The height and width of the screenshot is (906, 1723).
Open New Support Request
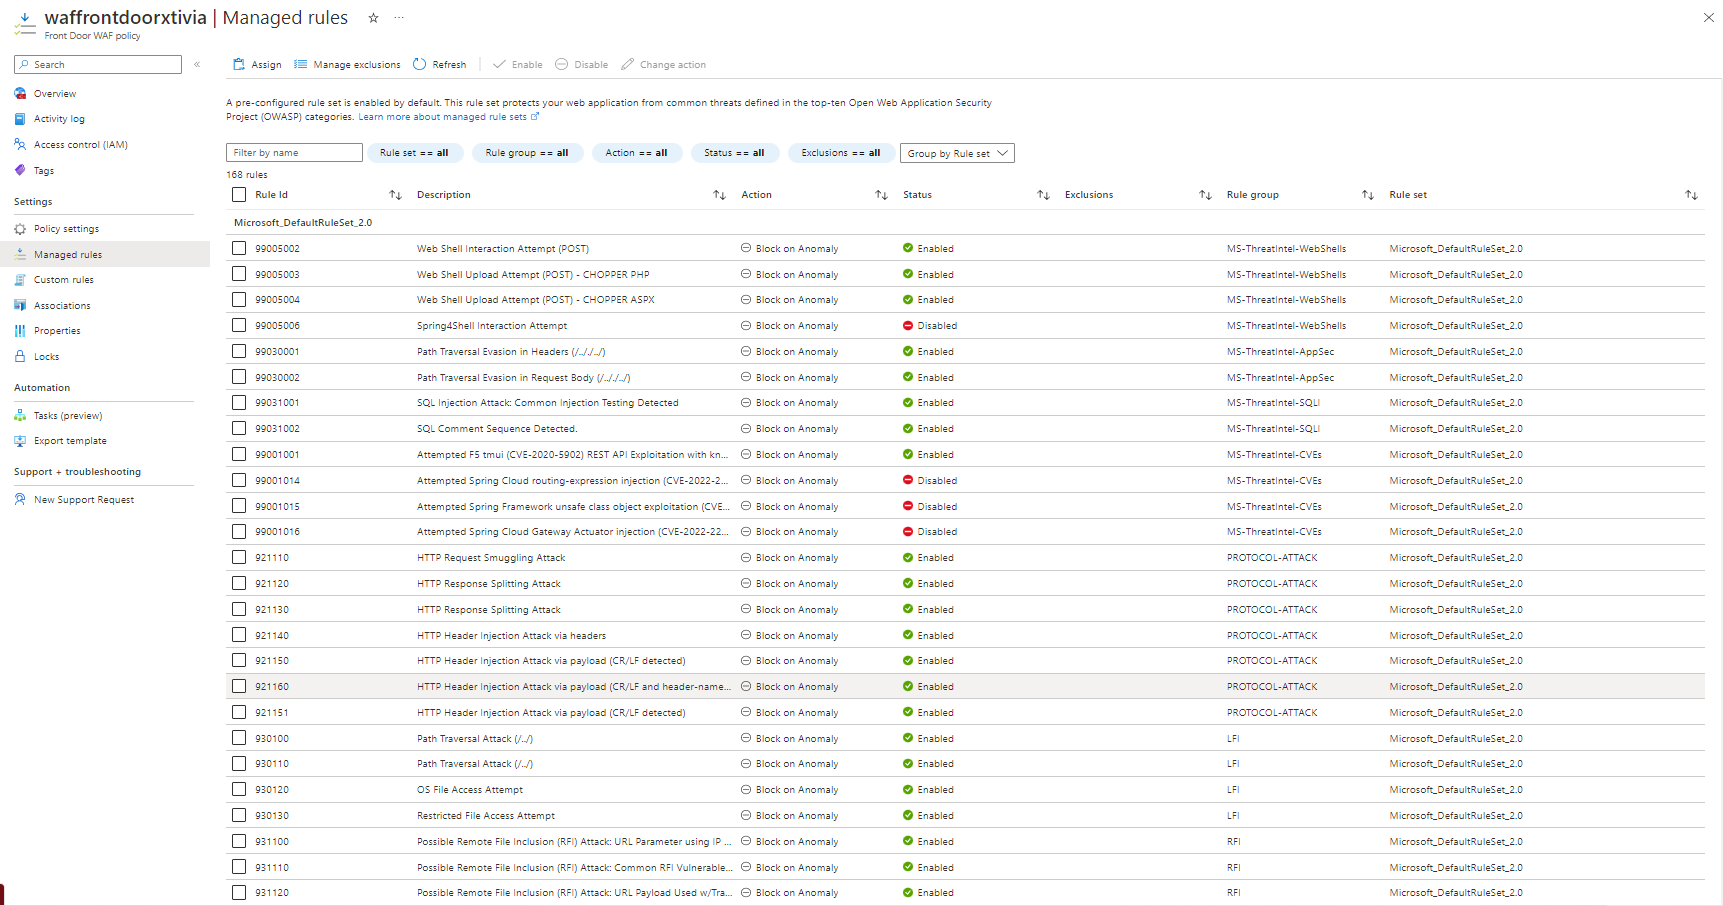pos(84,500)
